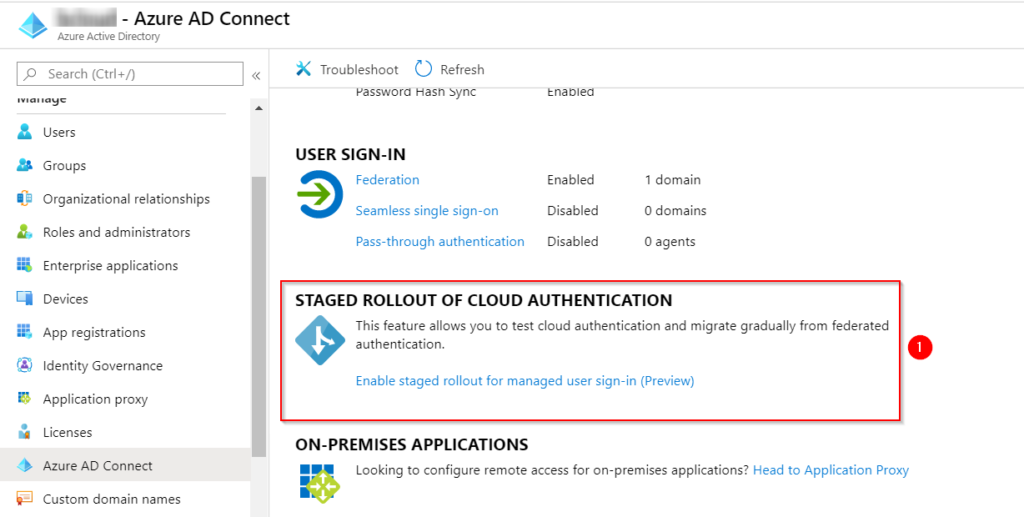
Task: Focus the Search (Ctrl+/) field
Action: tap(130, 74)
